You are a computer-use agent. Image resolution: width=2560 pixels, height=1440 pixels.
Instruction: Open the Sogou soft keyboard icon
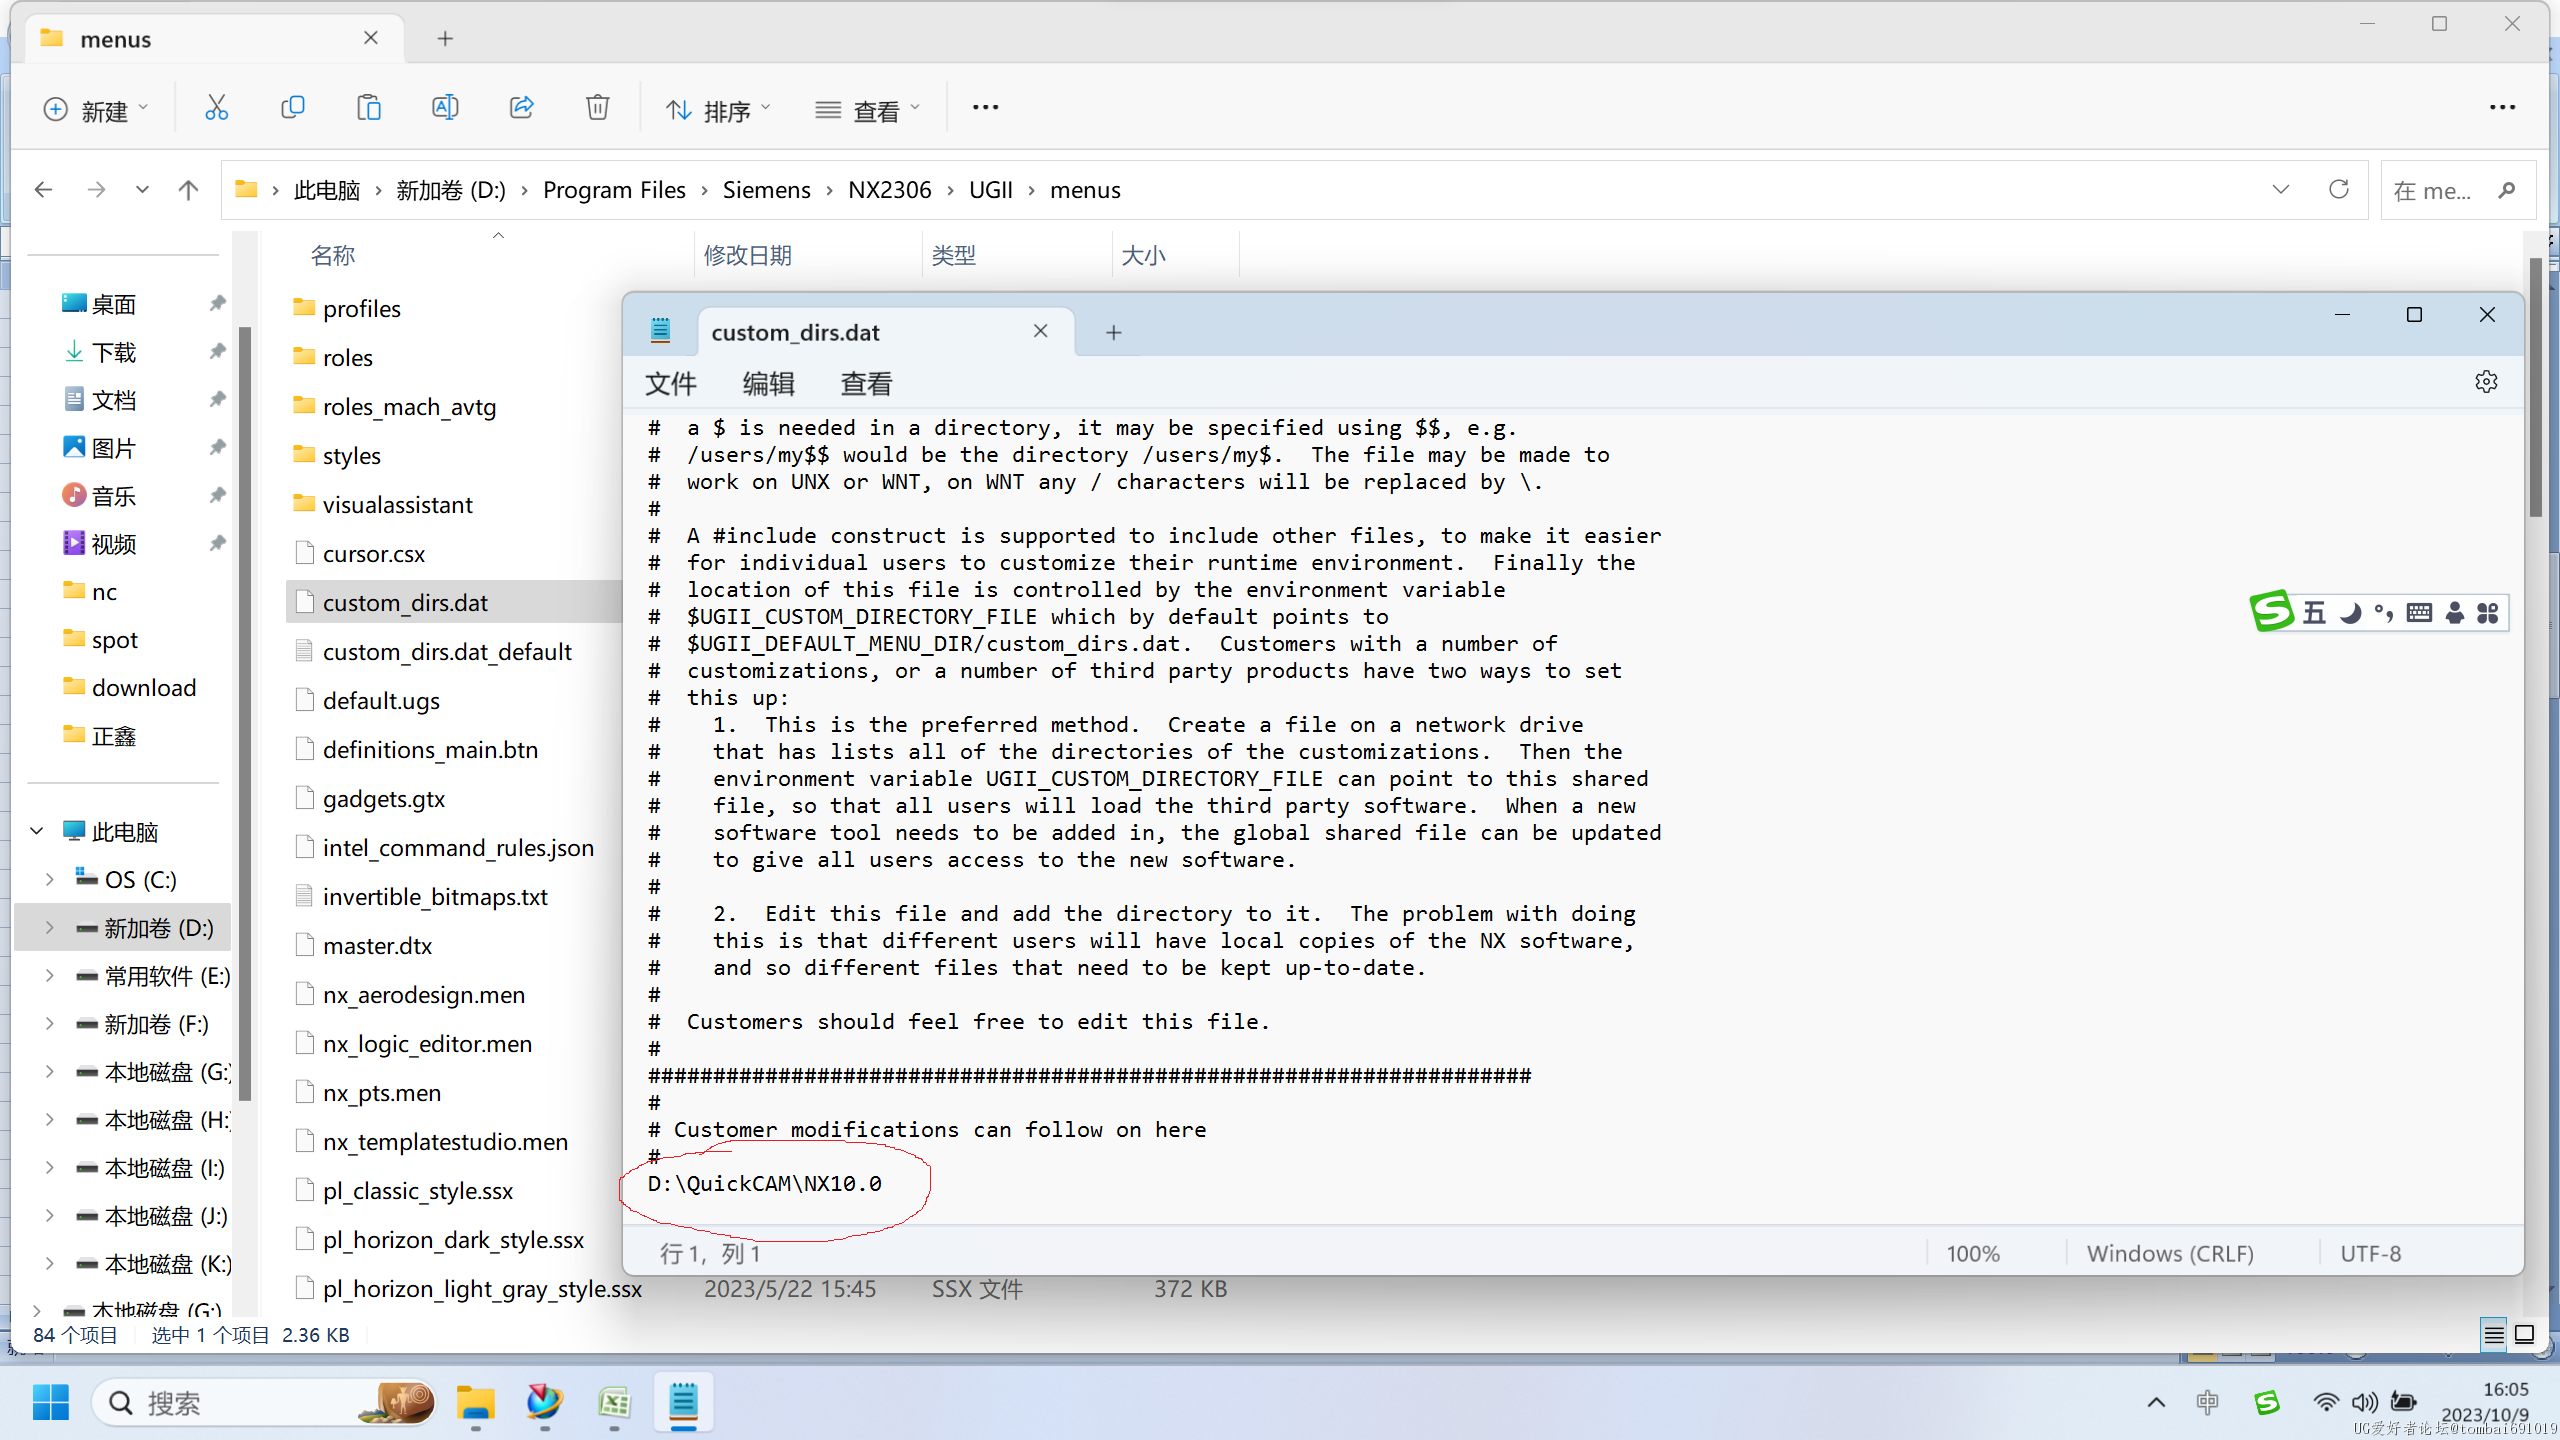(x=2419, y=613)
